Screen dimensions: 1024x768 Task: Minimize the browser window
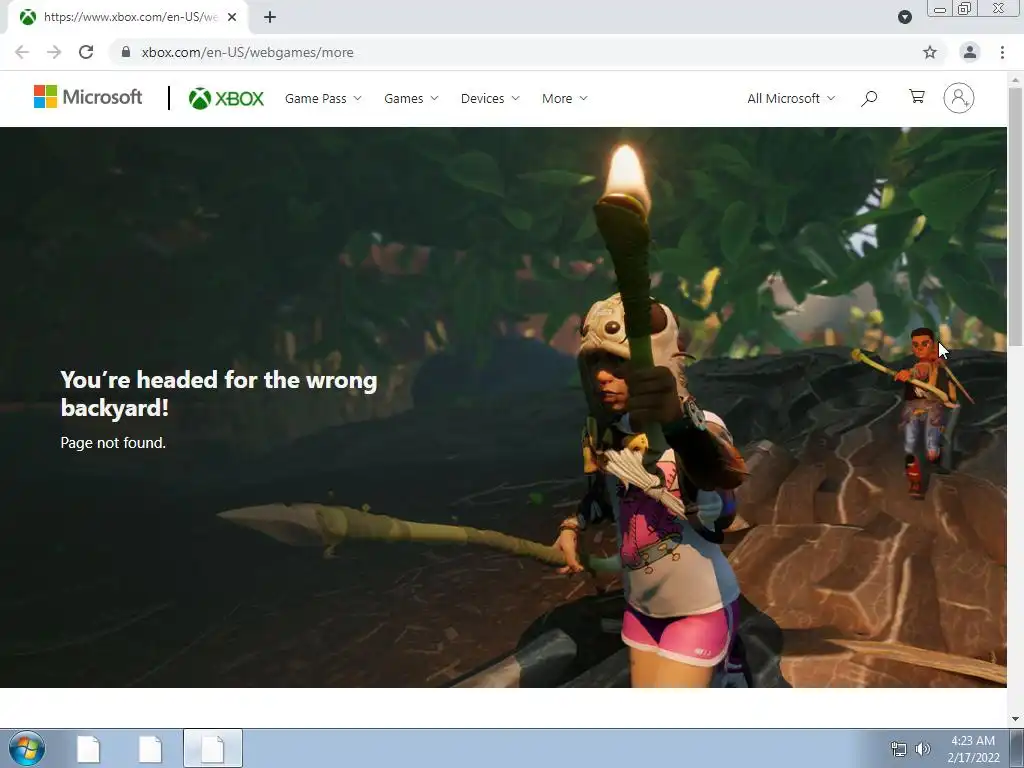[940, 8]
